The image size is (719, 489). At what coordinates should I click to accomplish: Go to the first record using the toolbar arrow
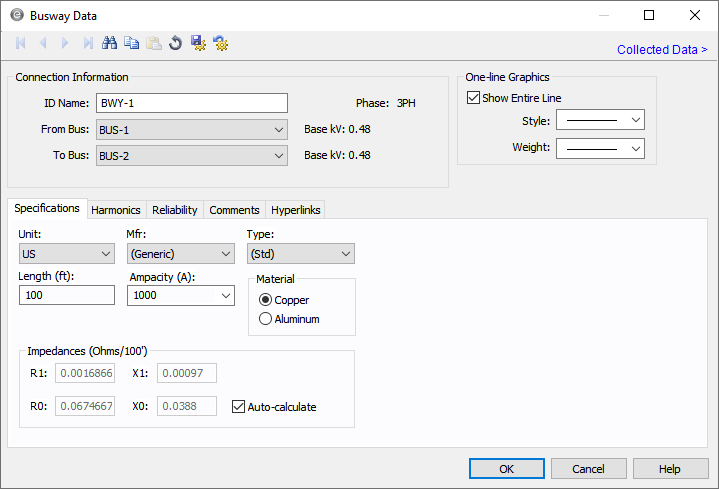pyautogui.click(x=21, y=43)
